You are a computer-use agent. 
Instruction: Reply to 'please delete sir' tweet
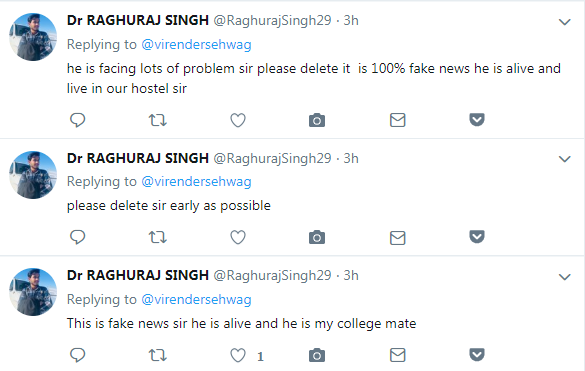tap(78, 237)
